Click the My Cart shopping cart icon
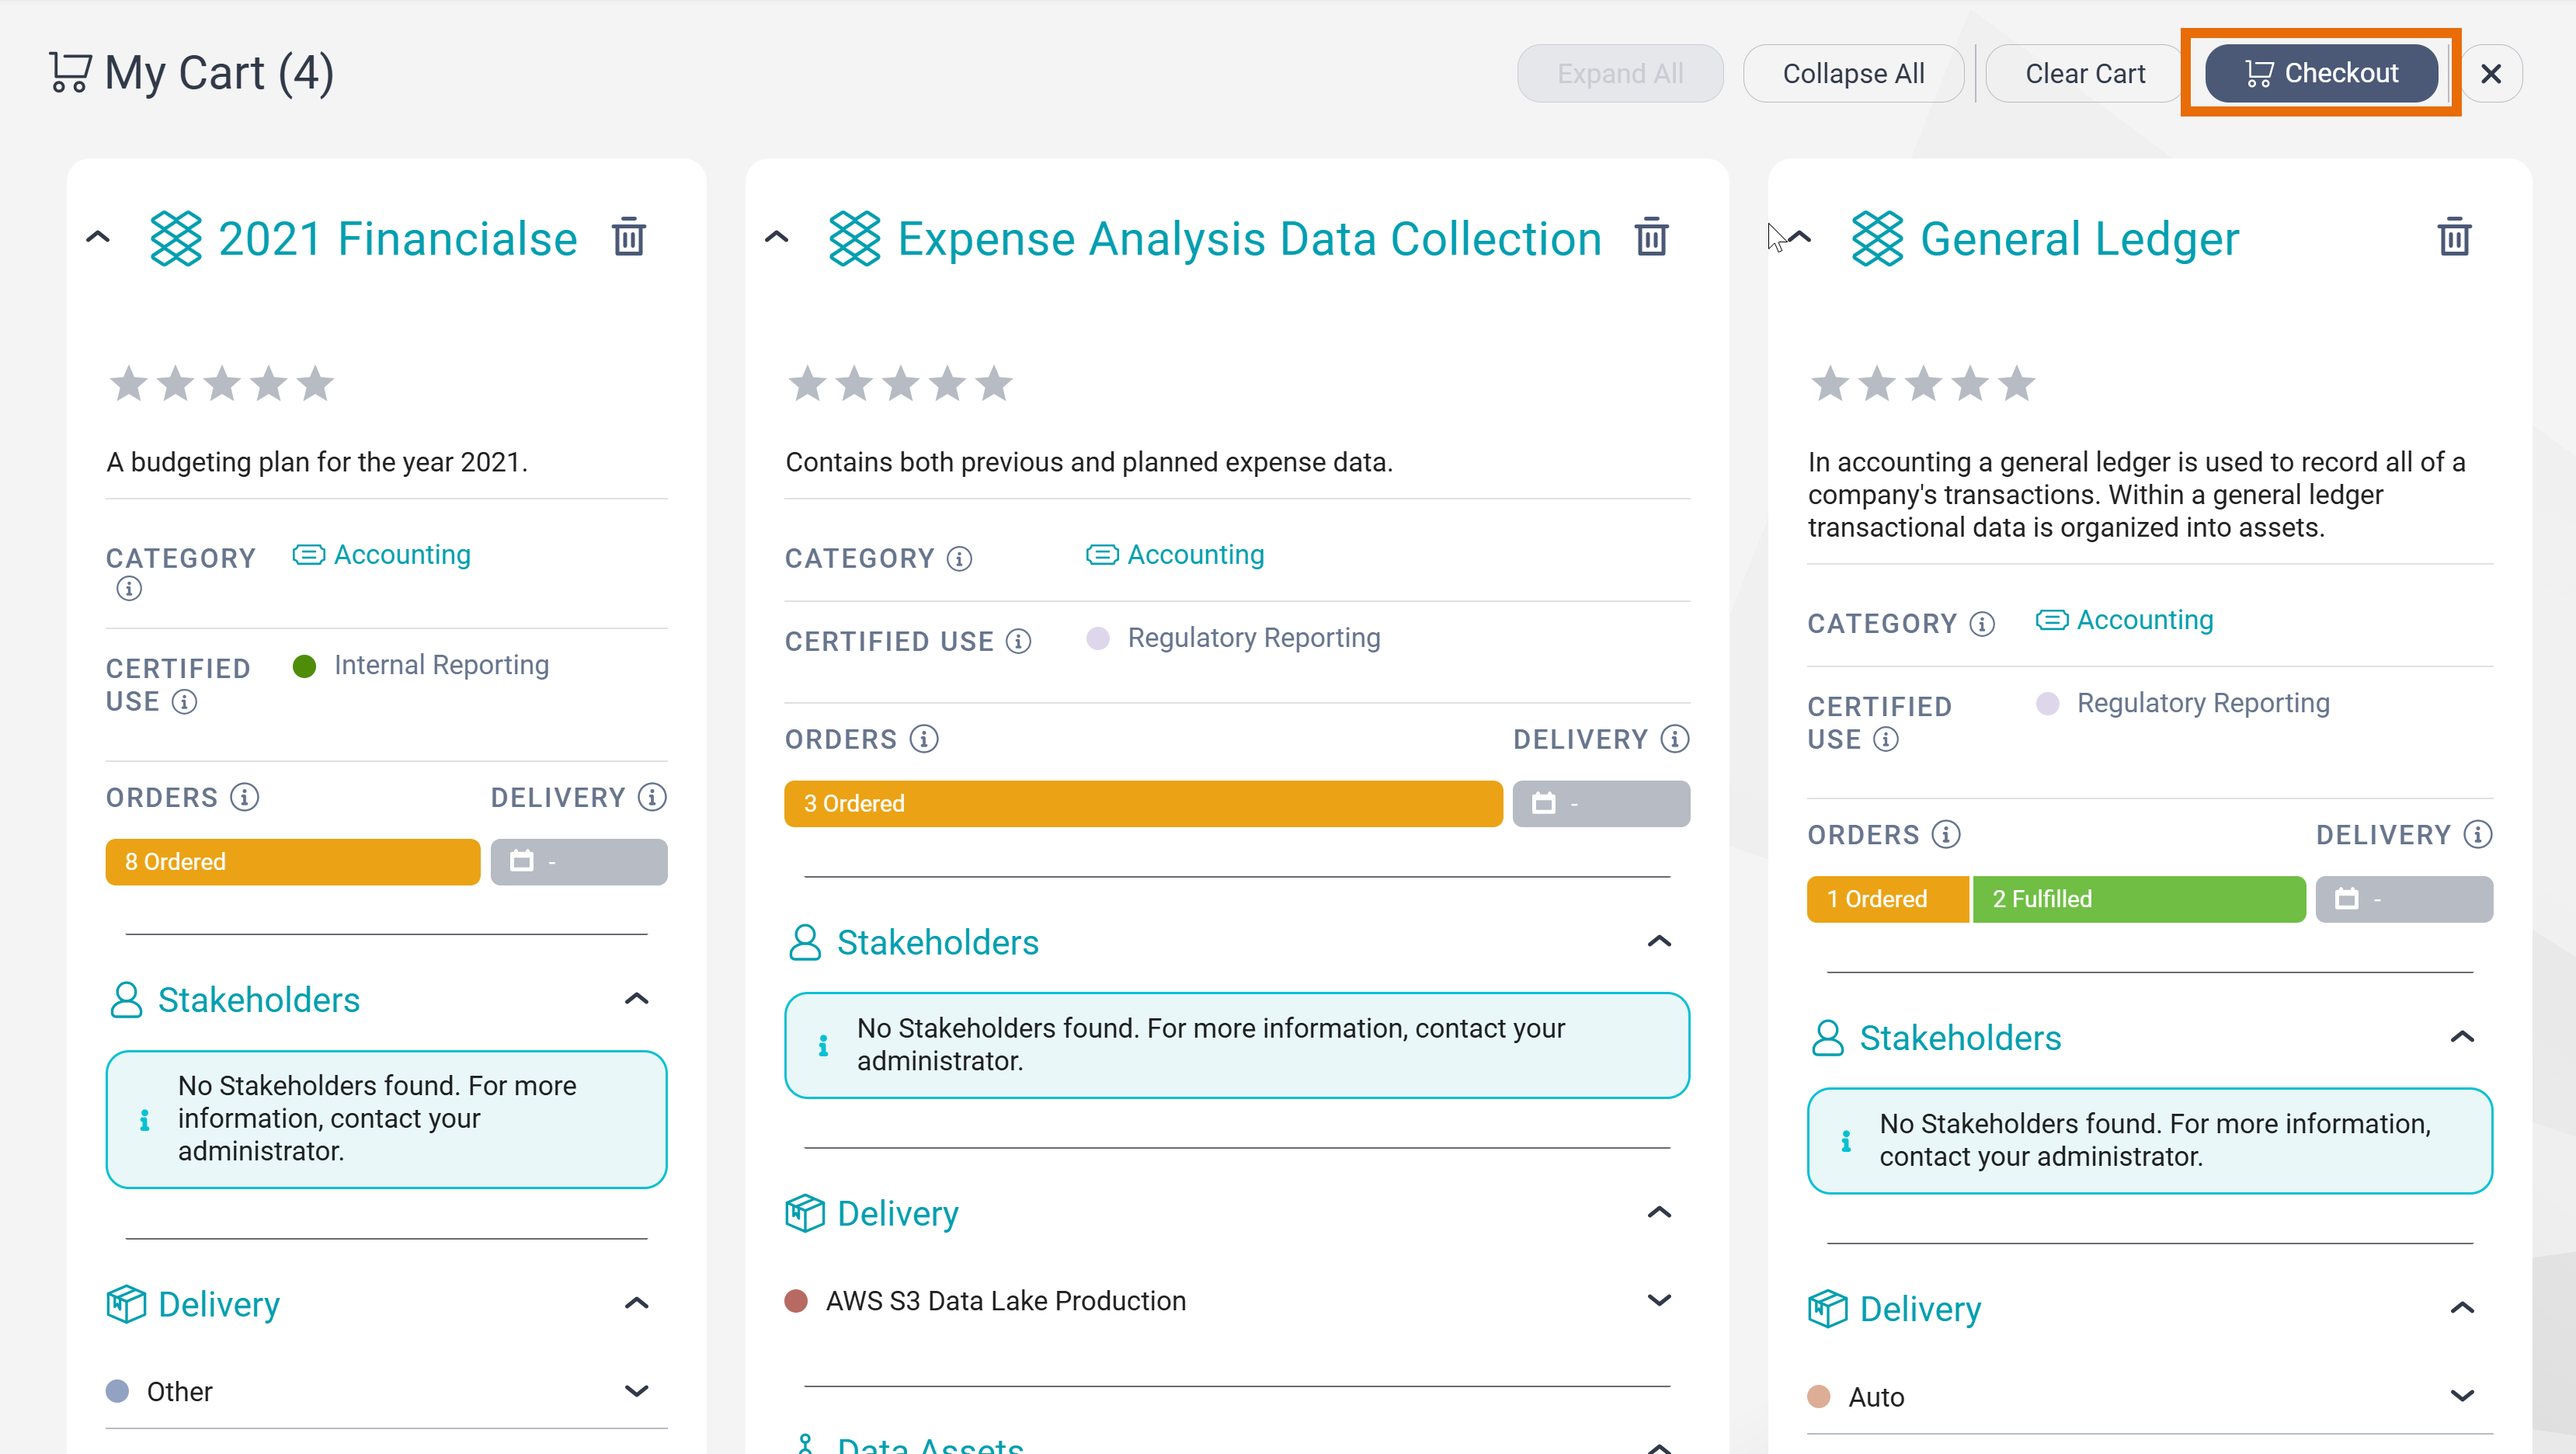The image size is (2576, 1454). (70, 72)
